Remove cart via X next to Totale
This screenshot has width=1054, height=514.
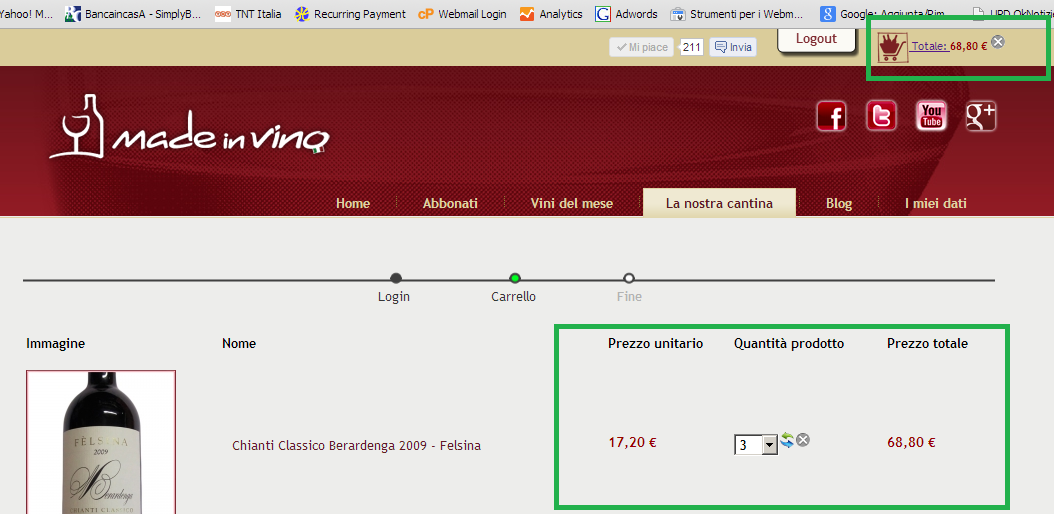[998, 42]
